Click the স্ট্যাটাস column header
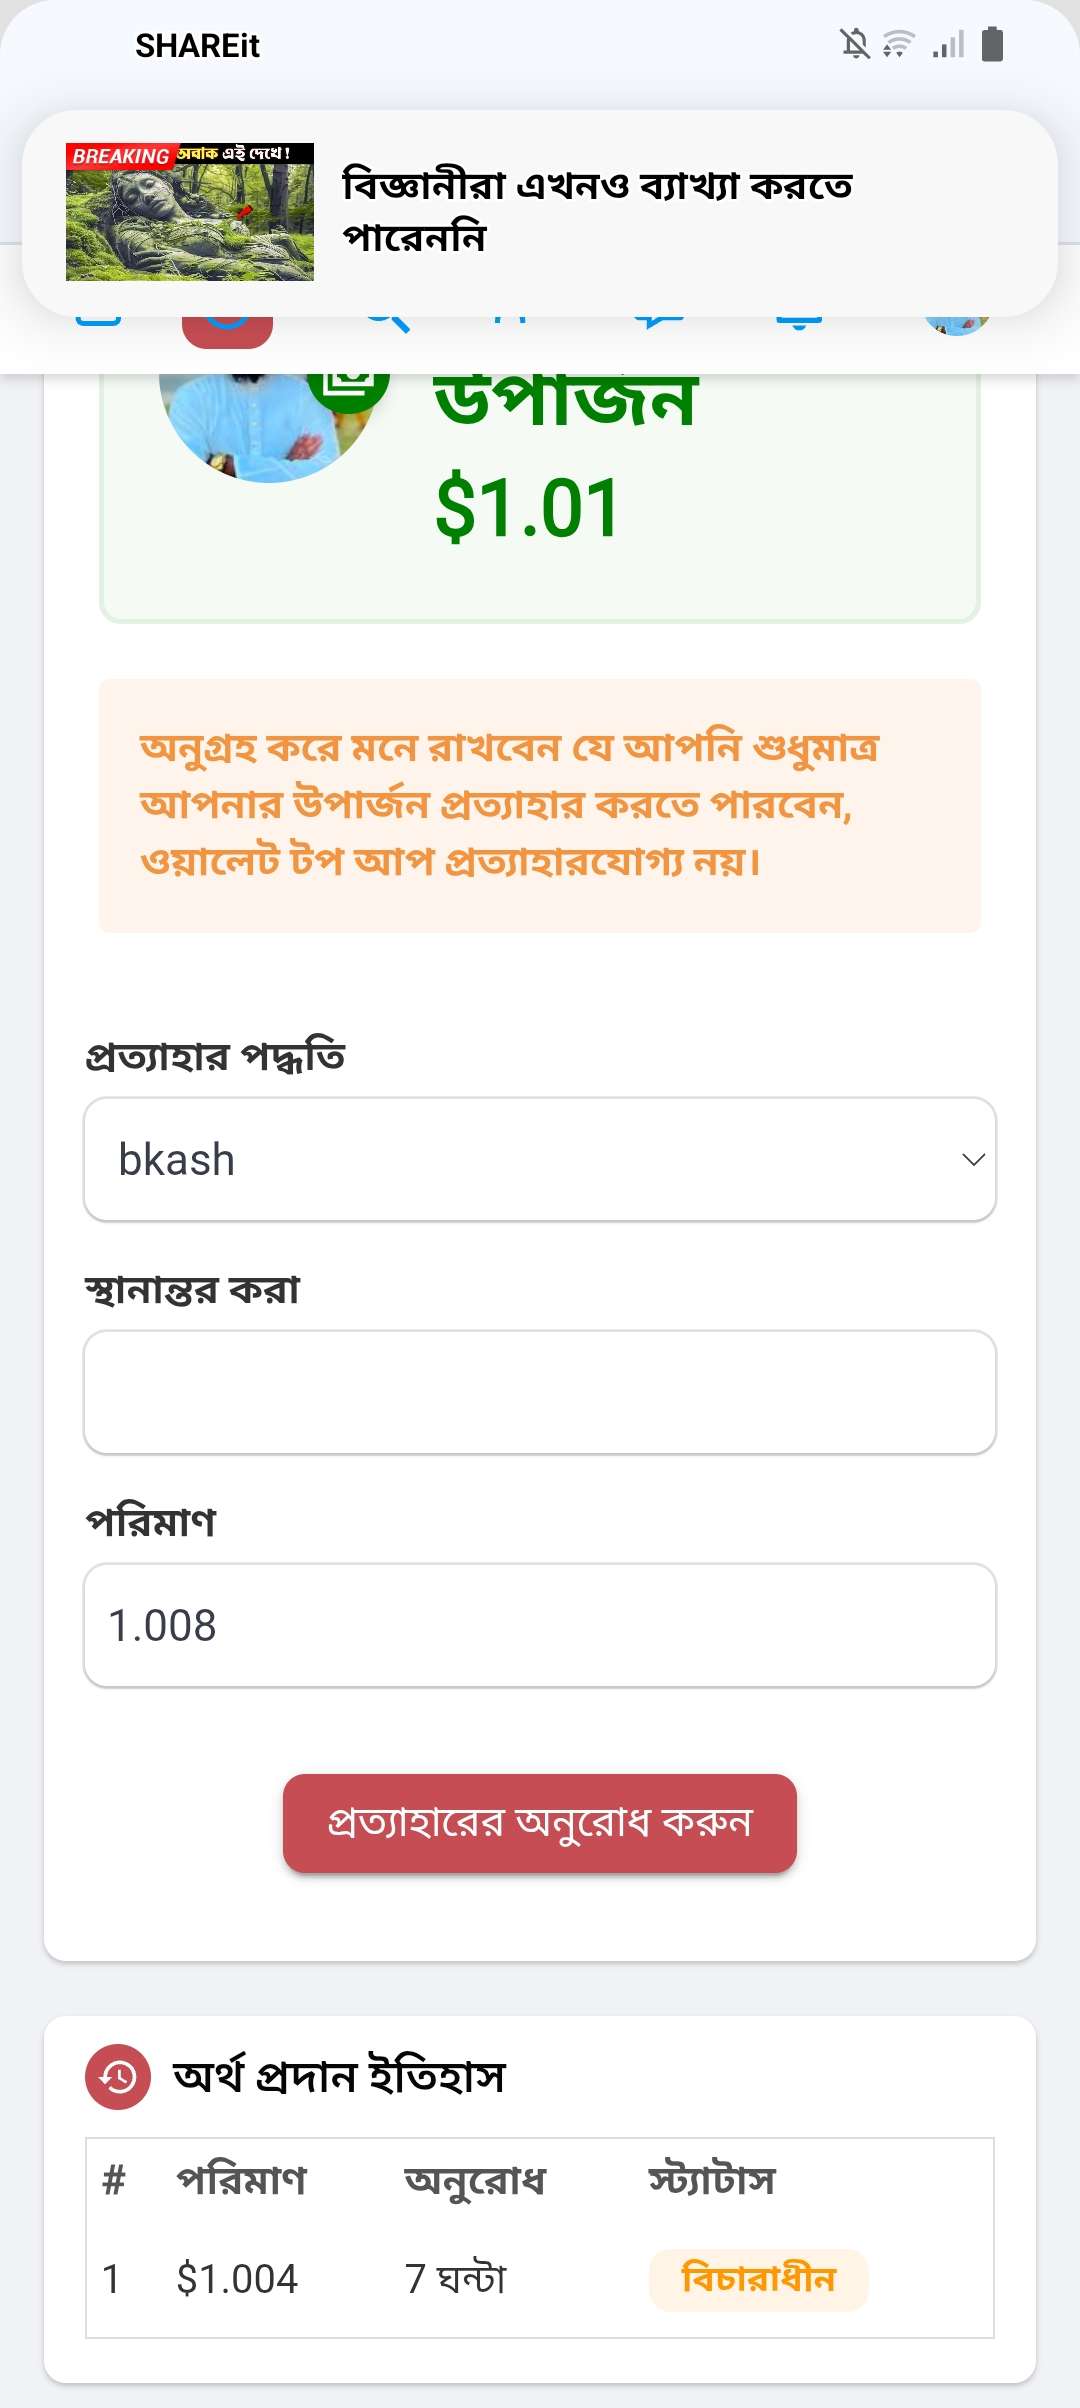Viewport: 1080px width, 2408px height. pos(711,2180)
